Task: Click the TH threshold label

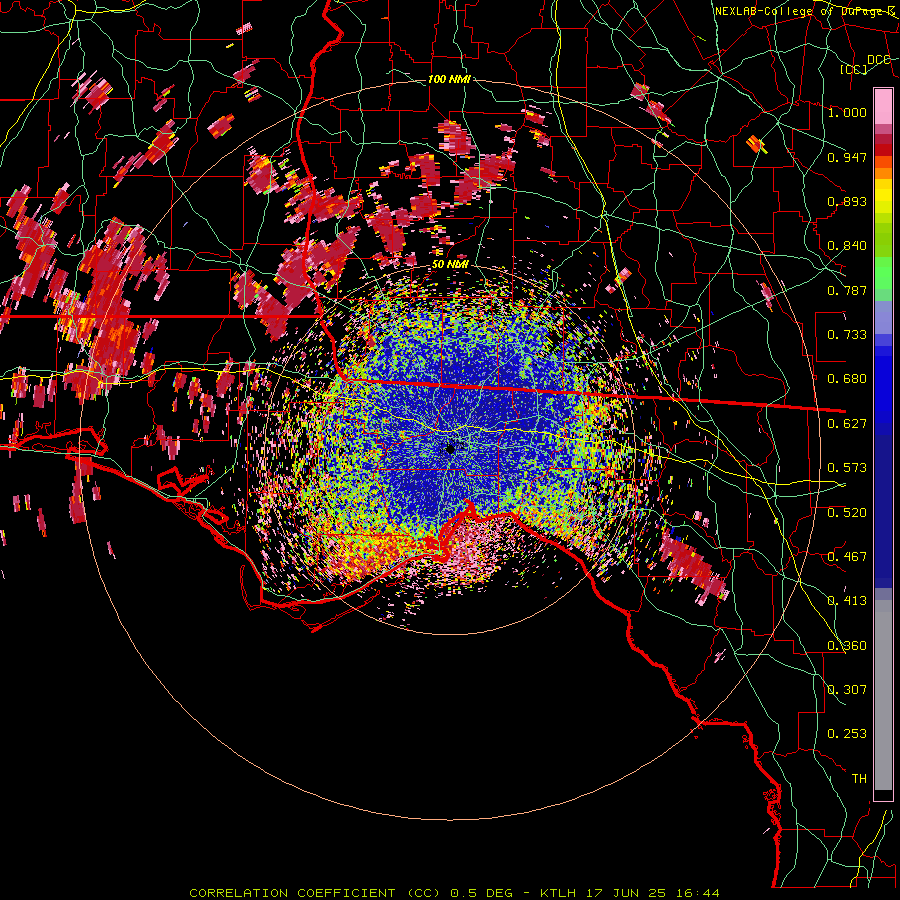Action: pos(859,778)
